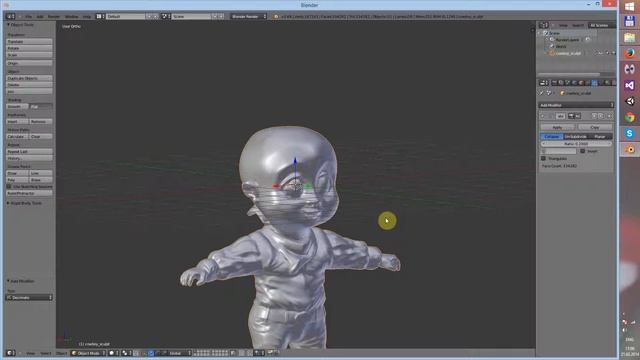640x360 pixels.
Task: Toggle modifier viewport visibility icon
Action: 578,116
